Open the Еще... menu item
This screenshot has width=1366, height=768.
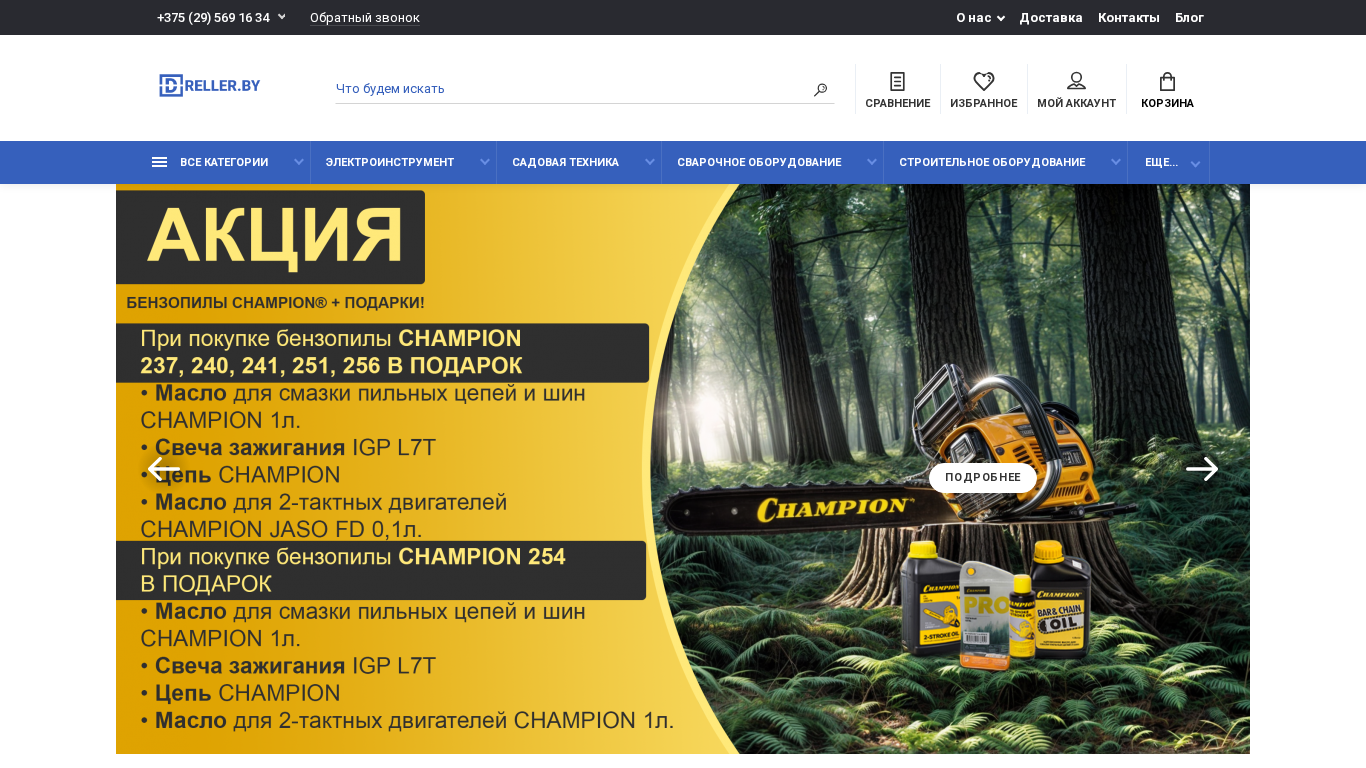click(1161, 162)
